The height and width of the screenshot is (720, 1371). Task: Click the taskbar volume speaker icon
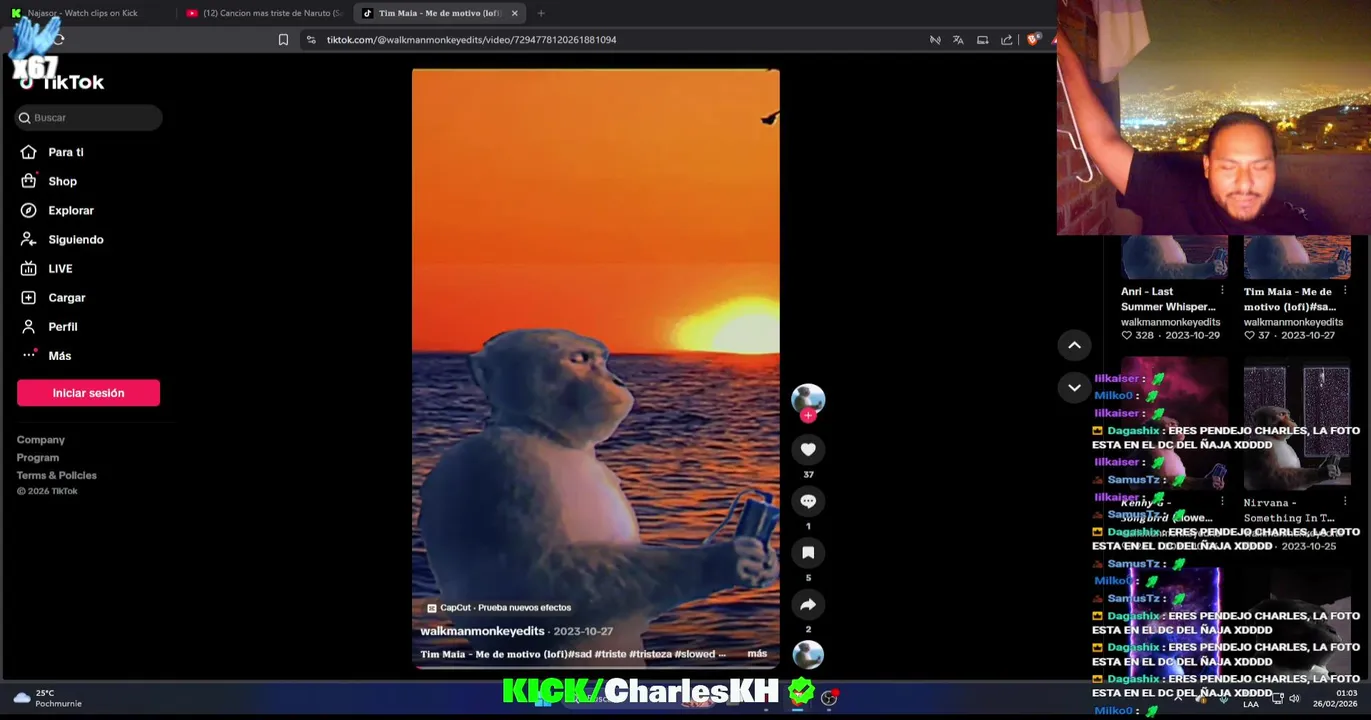(1293, 699)
